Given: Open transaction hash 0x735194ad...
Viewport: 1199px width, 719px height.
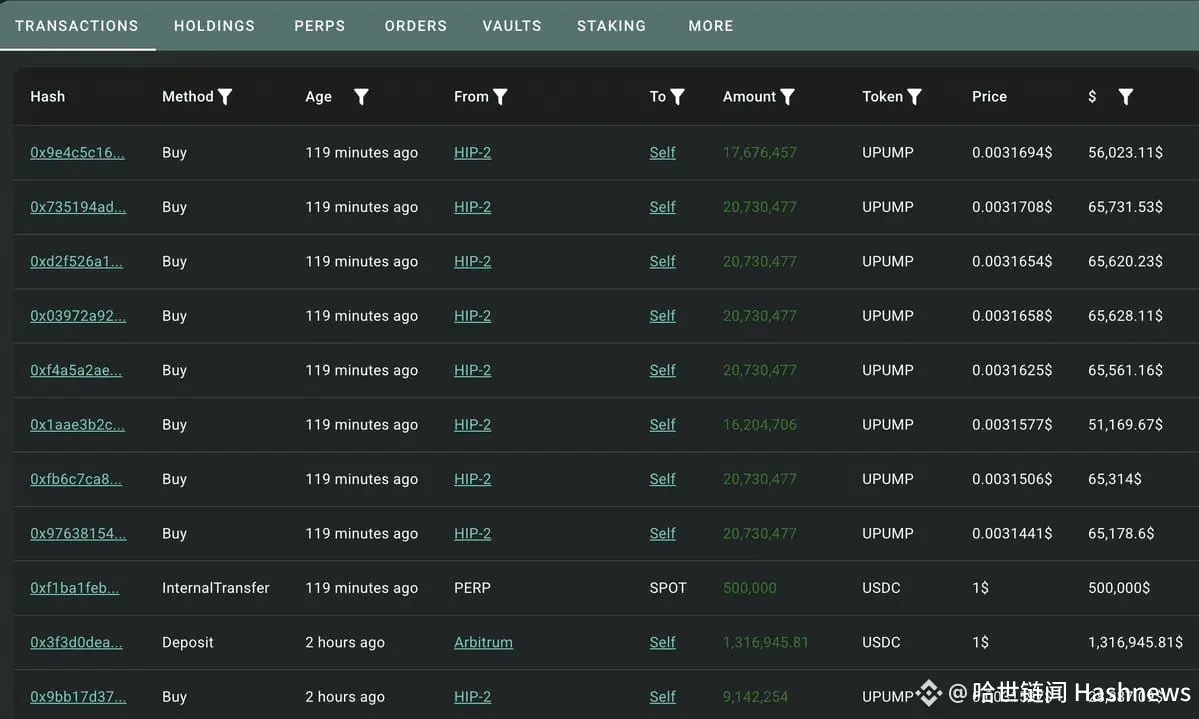Looking at the screenshot, I should 78,207.
